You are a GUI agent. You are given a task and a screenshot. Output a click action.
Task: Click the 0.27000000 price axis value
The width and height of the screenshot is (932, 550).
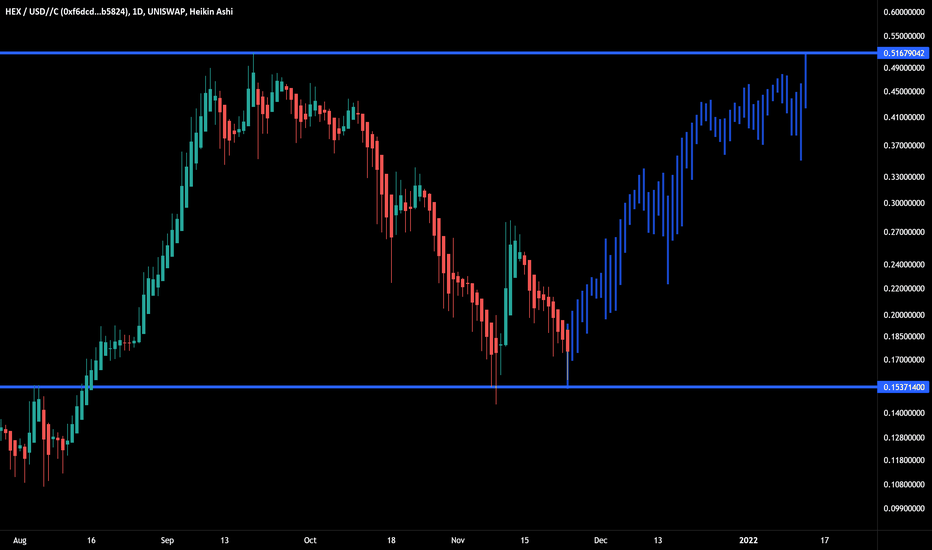click(904, 232)
